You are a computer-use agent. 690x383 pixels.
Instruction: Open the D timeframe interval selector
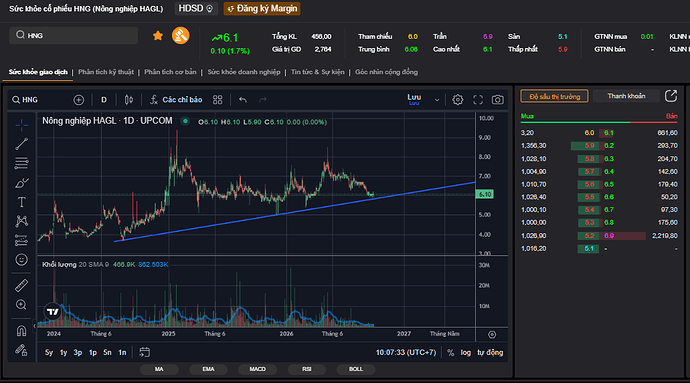104,100
